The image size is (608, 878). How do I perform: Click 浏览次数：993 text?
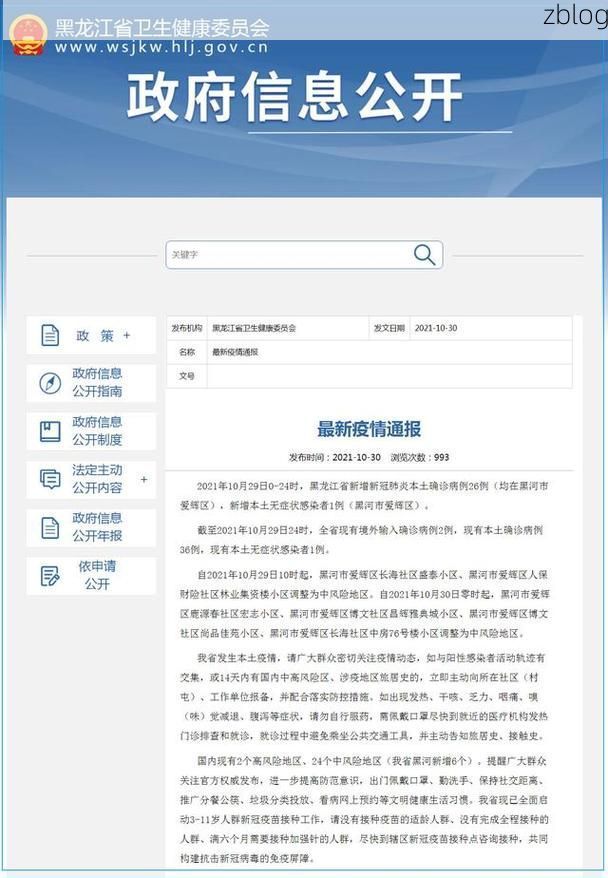click(420, 457)
